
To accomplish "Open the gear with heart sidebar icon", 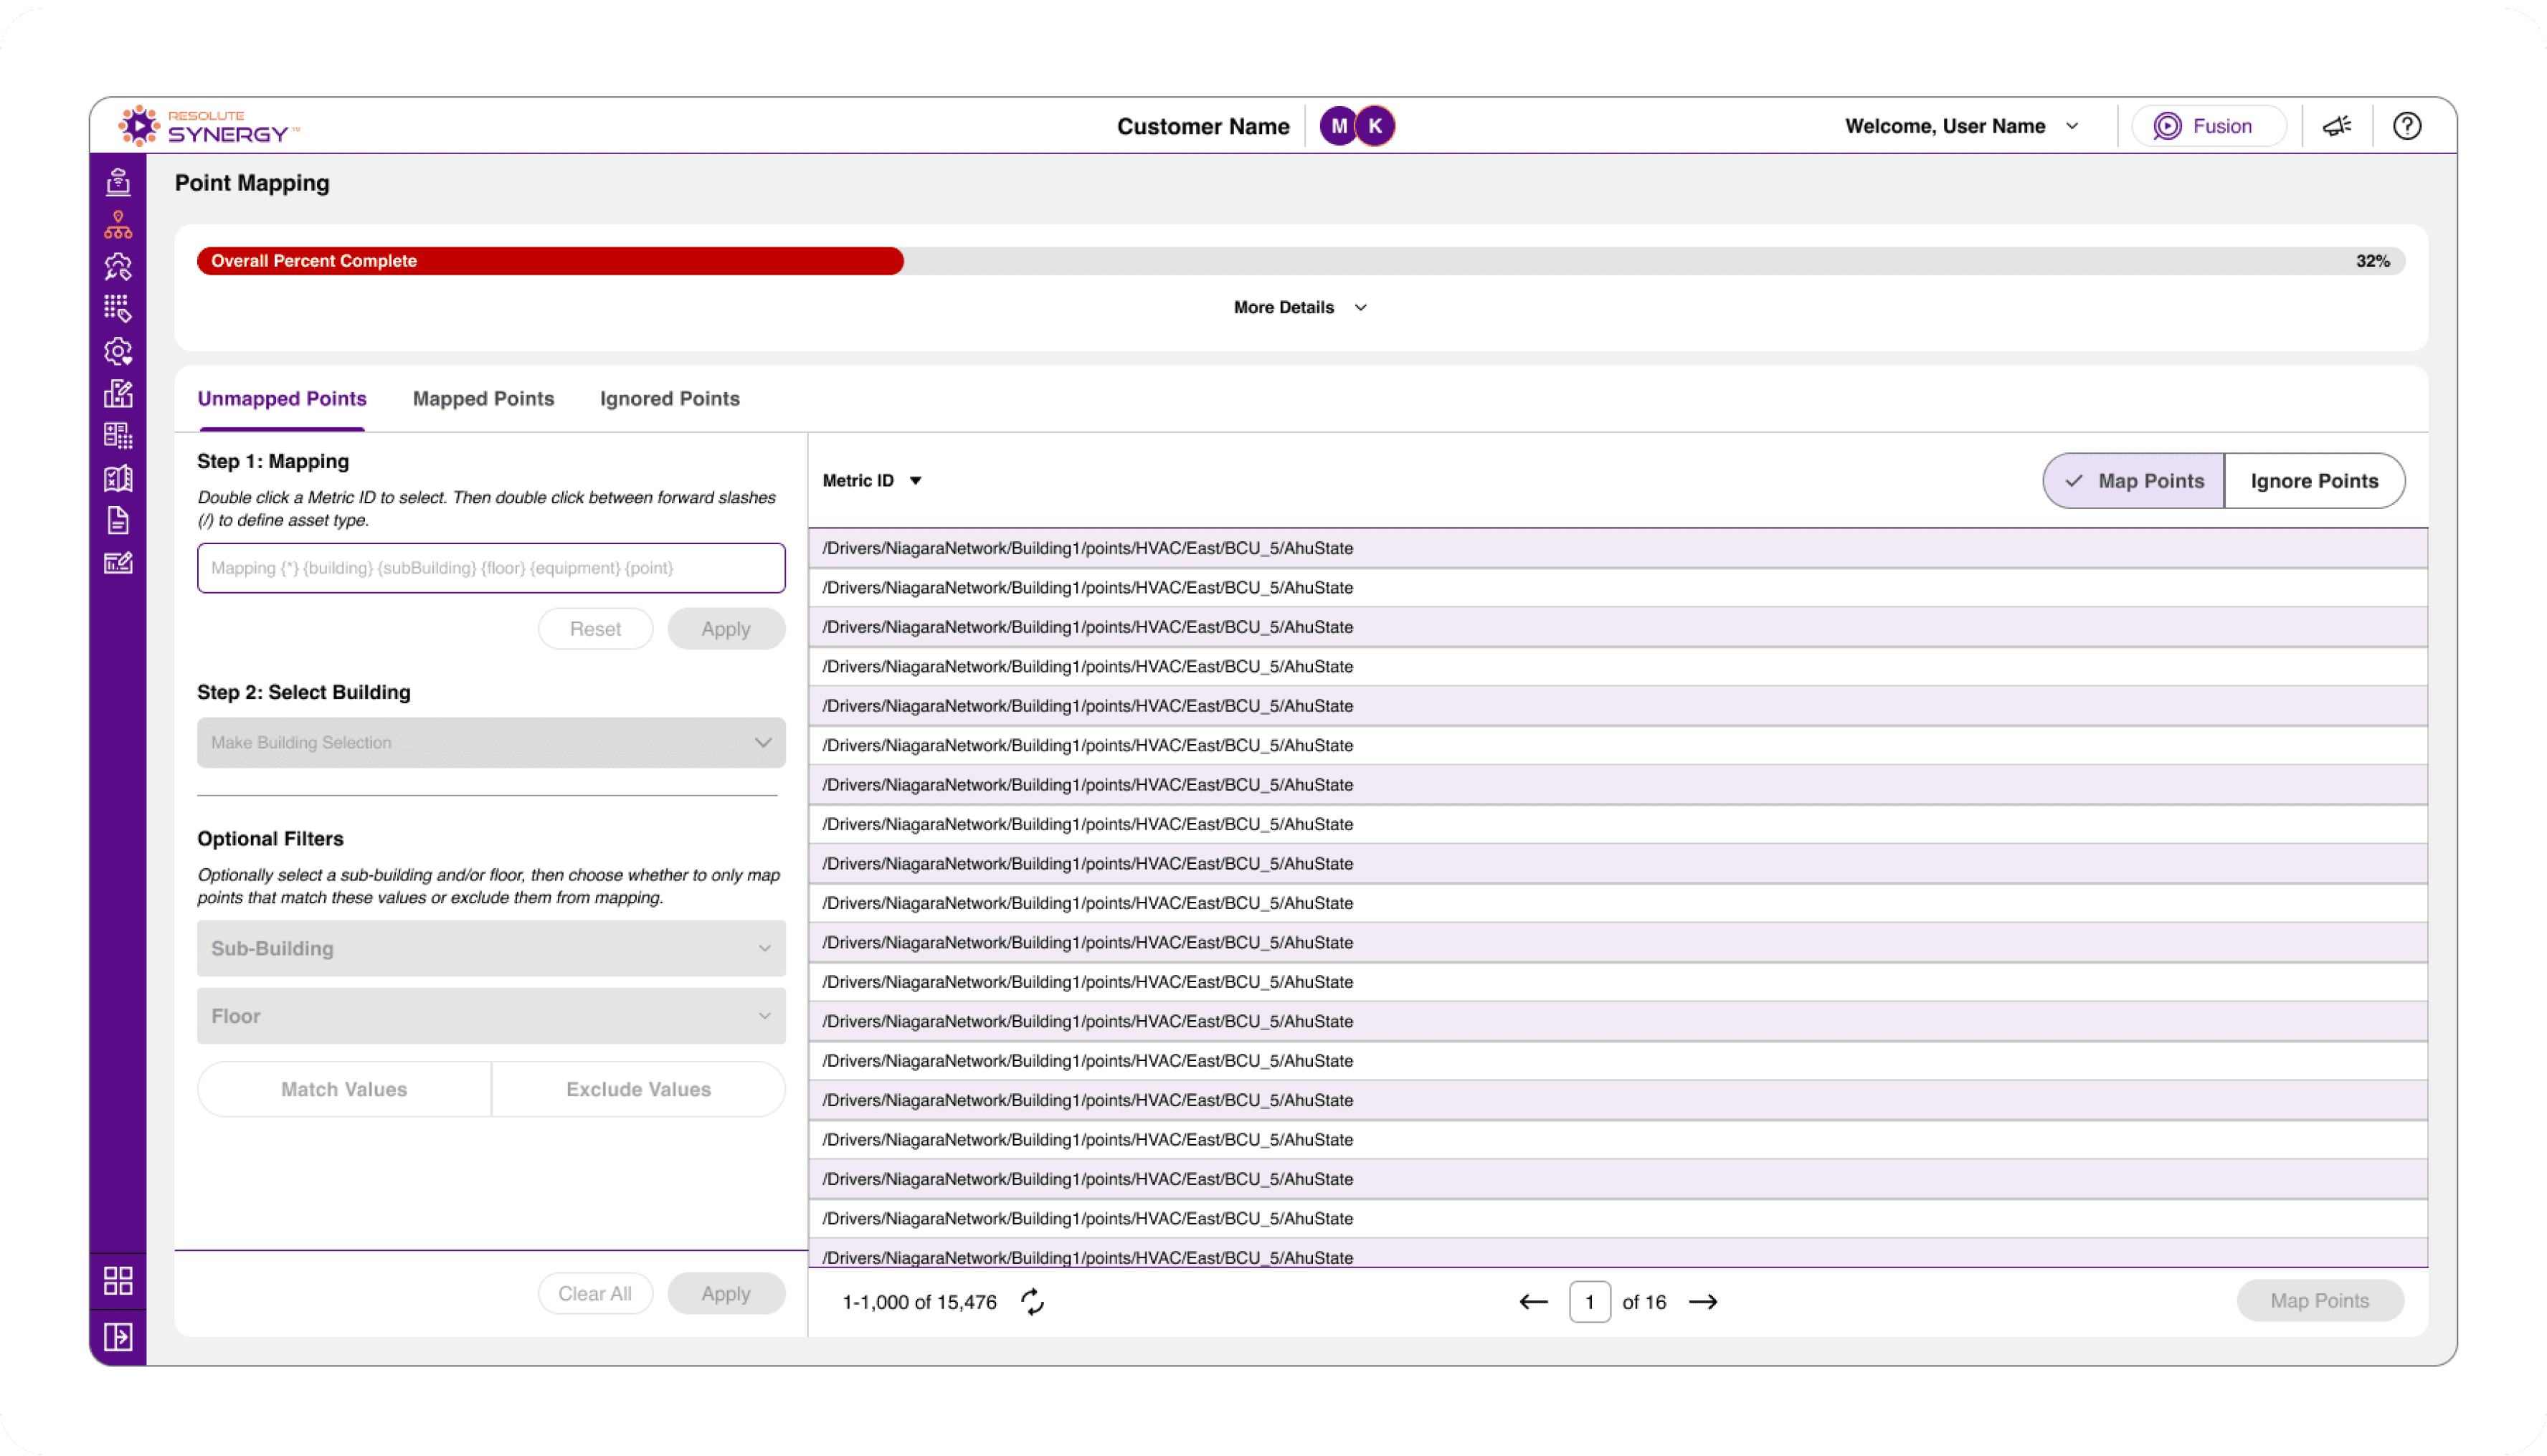I will click(x=118, y=352).
